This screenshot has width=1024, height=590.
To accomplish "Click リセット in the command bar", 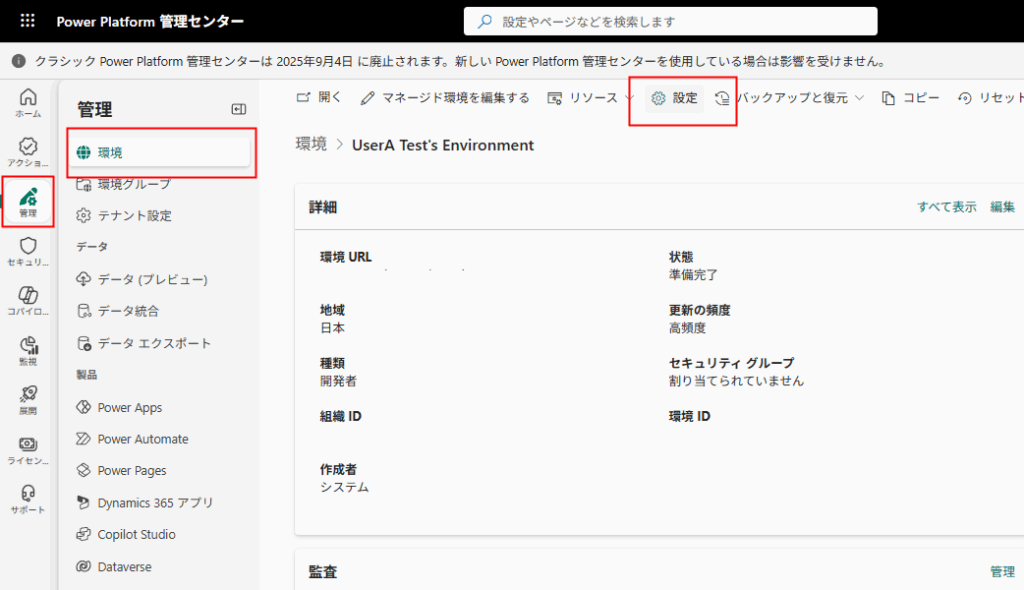I will [990, 98].
